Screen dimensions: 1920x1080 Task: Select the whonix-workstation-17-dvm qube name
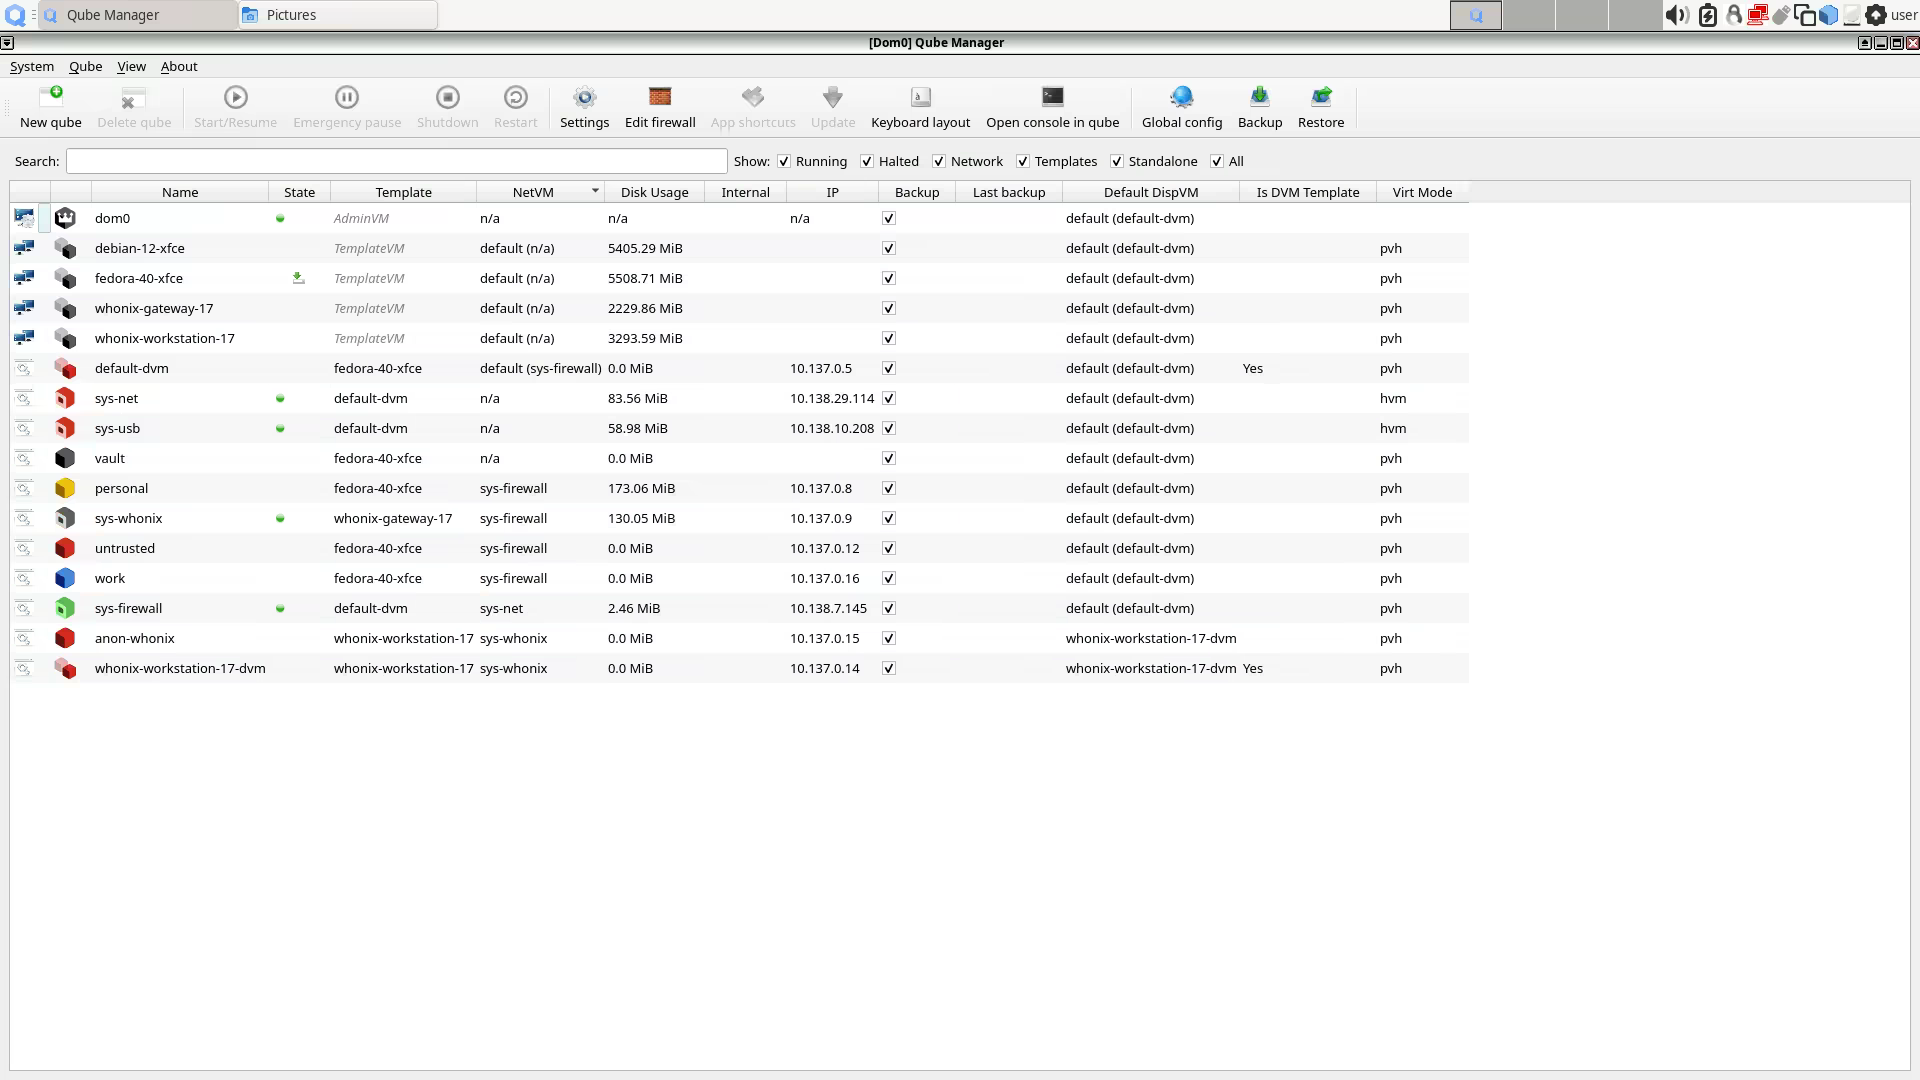point(180,668)
